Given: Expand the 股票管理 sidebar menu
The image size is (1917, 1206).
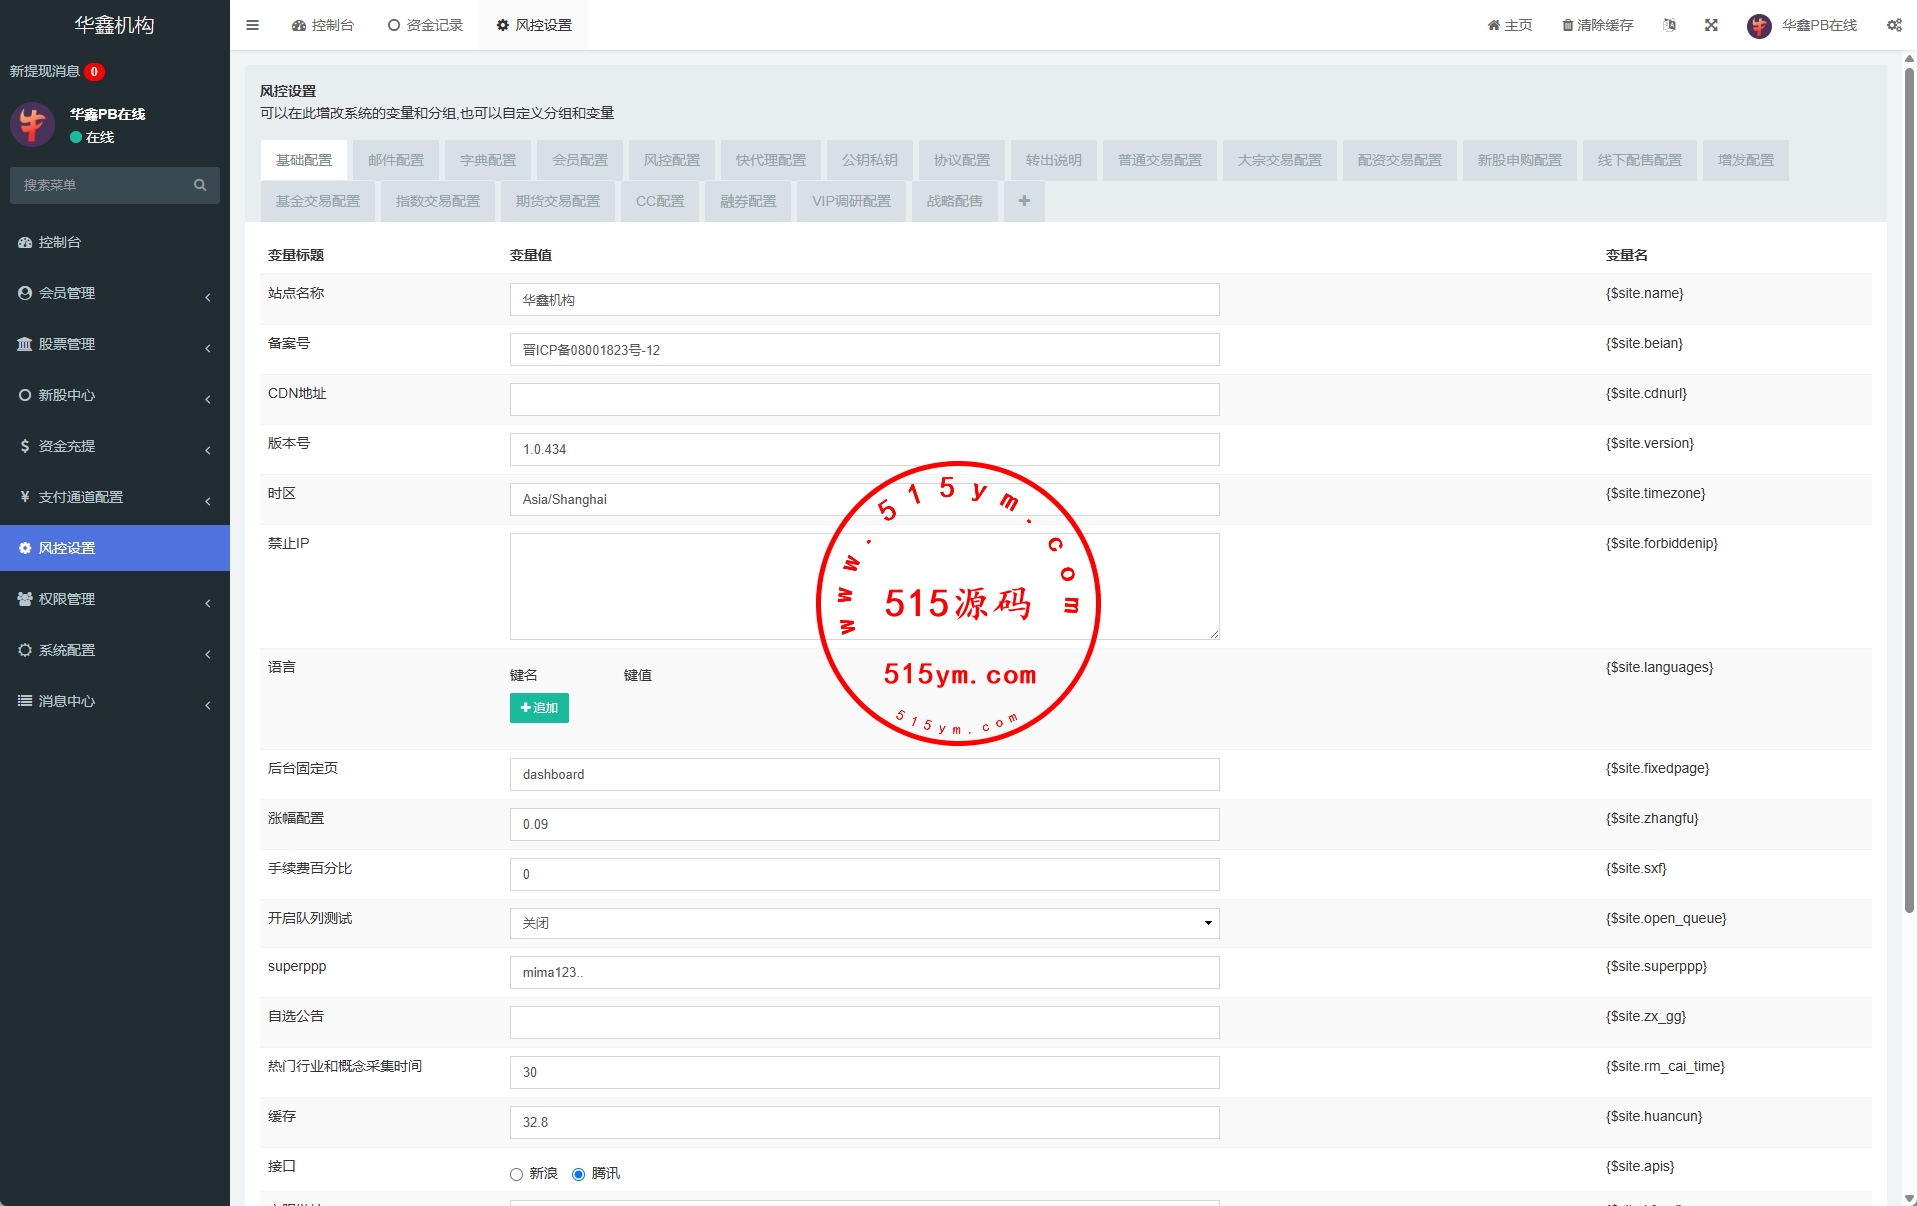Looking at the screenshot, I should 115,344.
